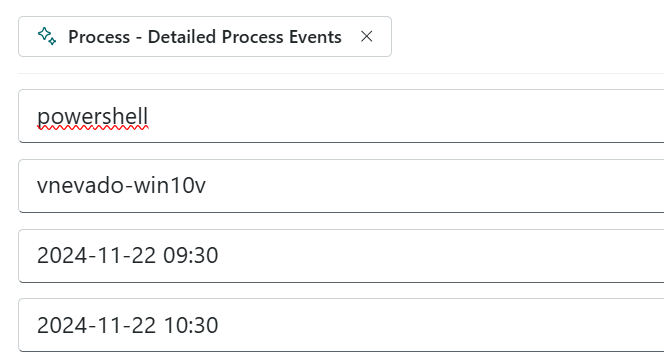Click the sparkle icon on the promptbook chip
The height and width of the screenshot is (361, 664).
point(47,36)
